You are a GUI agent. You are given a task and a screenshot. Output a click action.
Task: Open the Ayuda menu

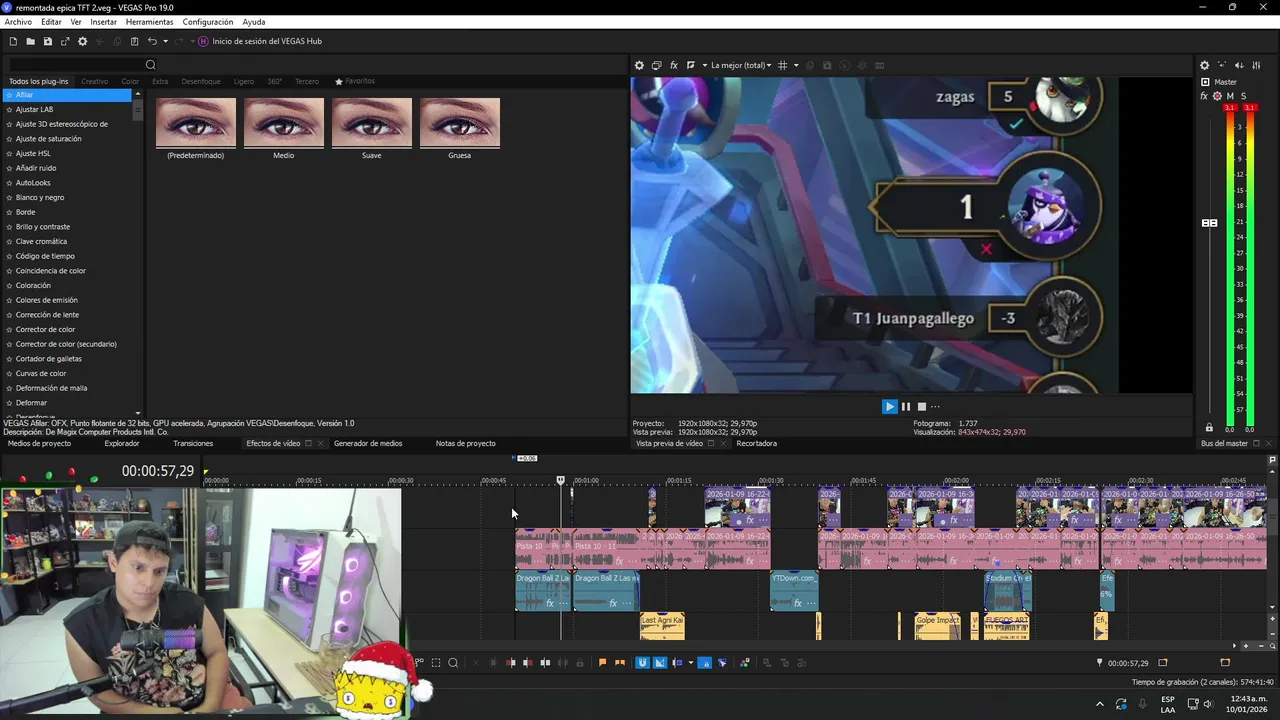click(254, 22)
